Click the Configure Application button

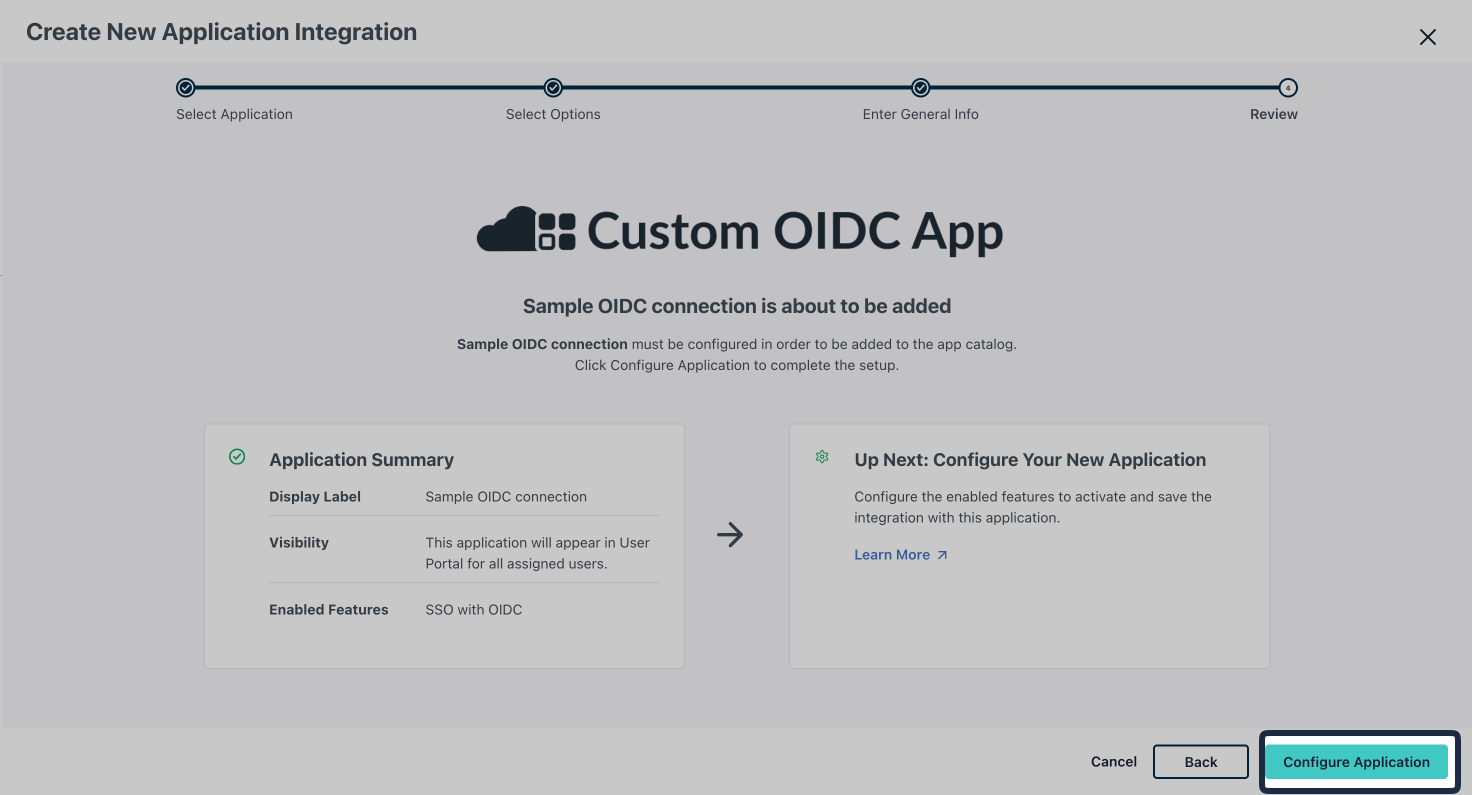coord(1356,761)
